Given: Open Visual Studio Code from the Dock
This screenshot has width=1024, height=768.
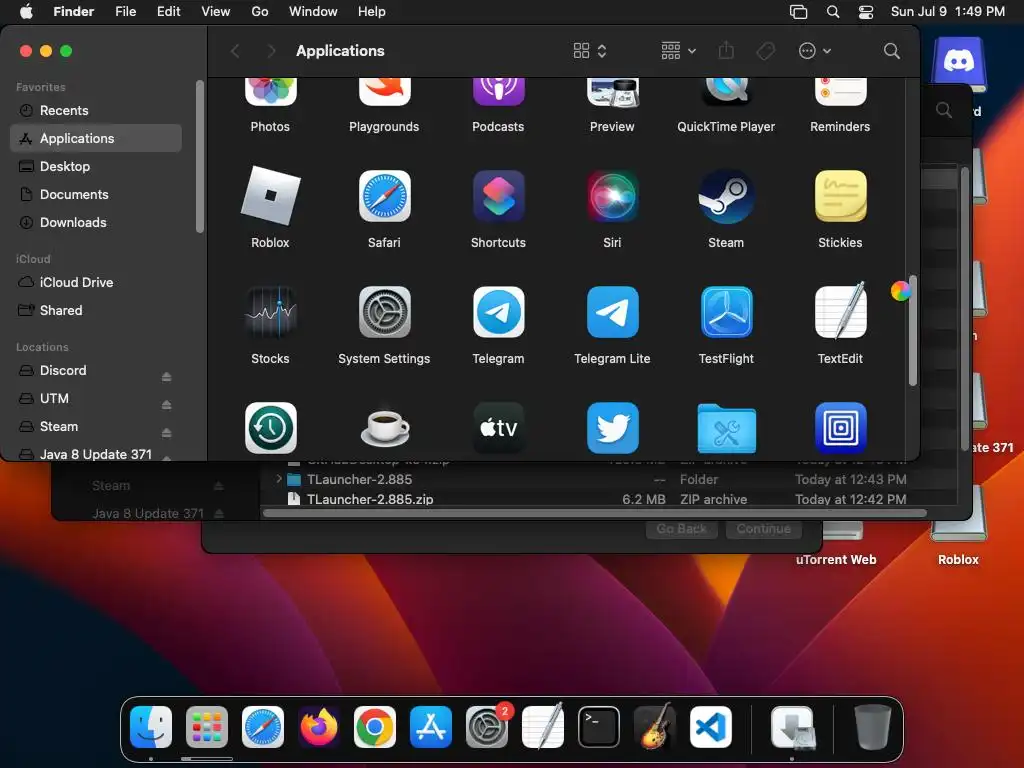Looking at the screenshot, I should (x=711, y=727).
